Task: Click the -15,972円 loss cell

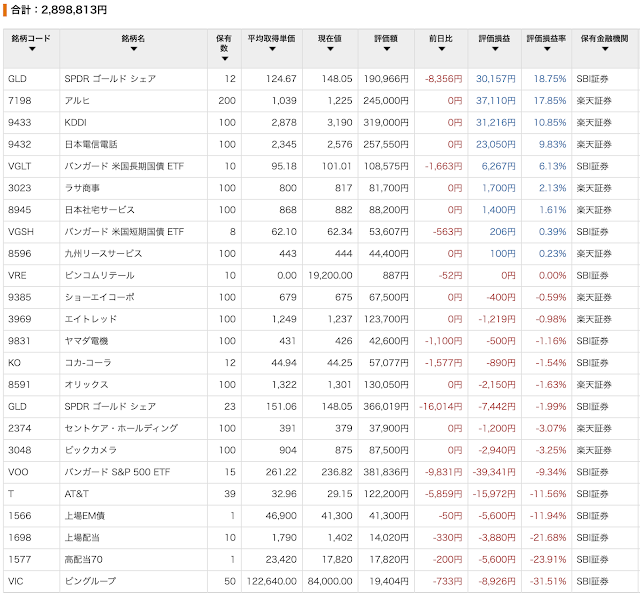Action: tap(494, 494)
